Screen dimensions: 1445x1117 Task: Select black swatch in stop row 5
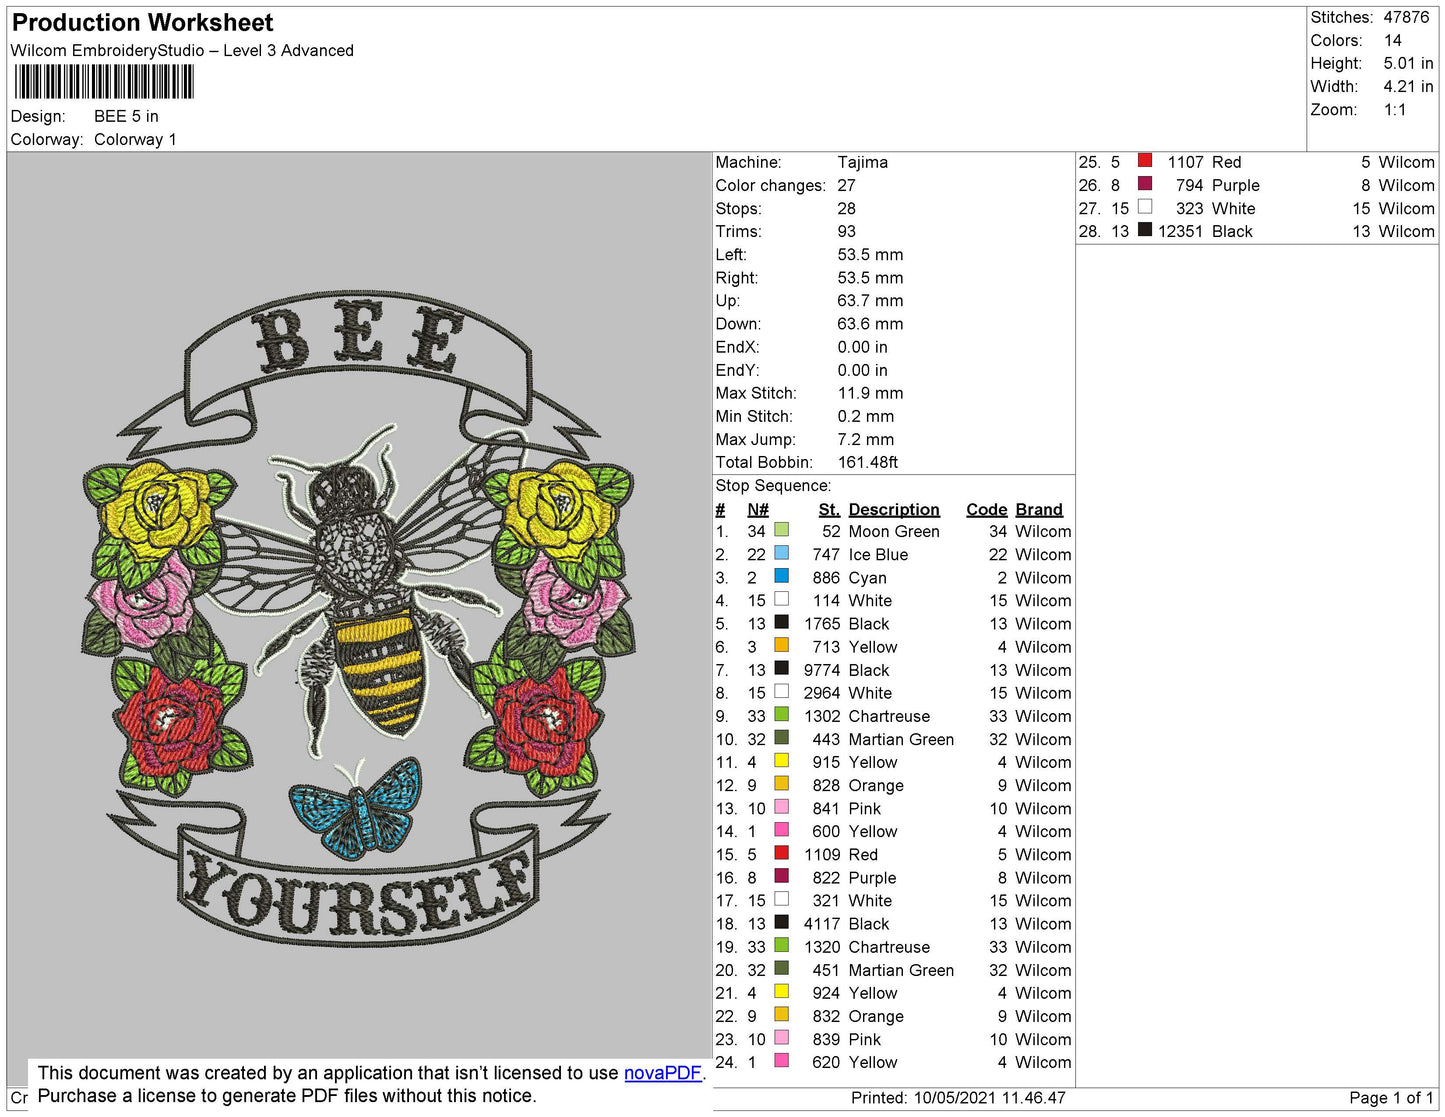click(781, 622)
